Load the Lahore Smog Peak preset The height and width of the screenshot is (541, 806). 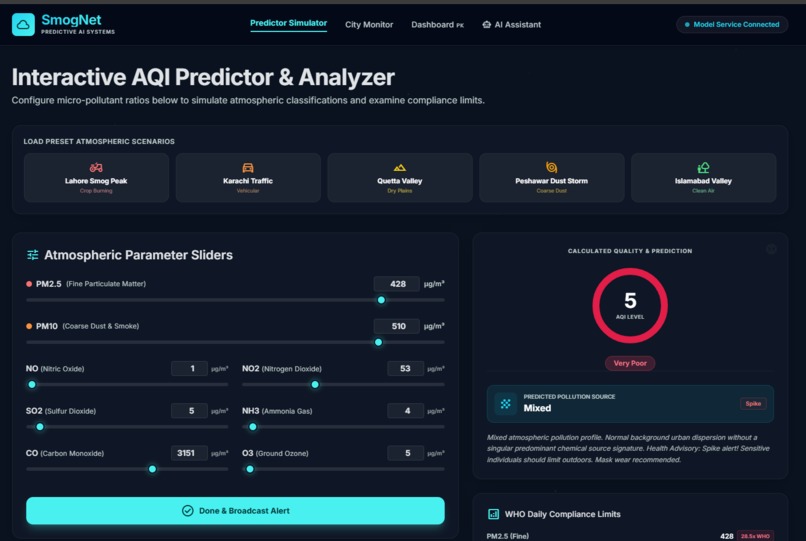pyautogui.click(x=96, y=177)
